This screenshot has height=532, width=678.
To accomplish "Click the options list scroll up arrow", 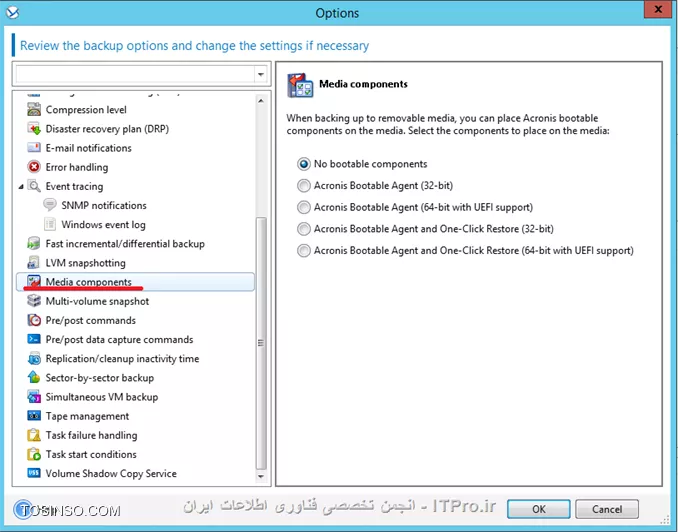I will (261, 101).
